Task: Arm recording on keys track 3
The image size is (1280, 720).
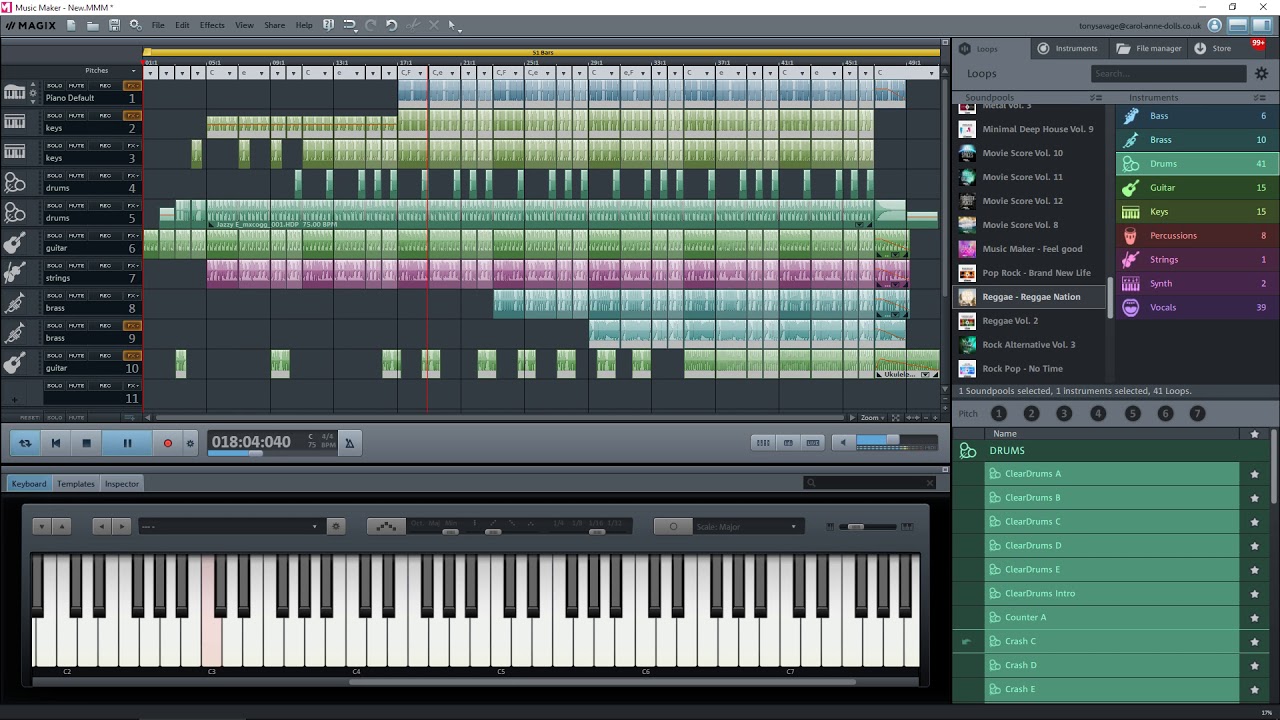Action: point(104,146)
